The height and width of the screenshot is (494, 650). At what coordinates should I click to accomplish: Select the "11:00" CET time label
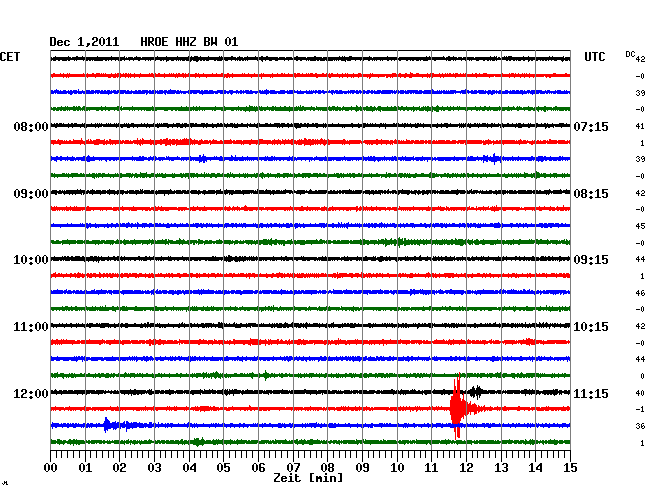click(31, 327)
